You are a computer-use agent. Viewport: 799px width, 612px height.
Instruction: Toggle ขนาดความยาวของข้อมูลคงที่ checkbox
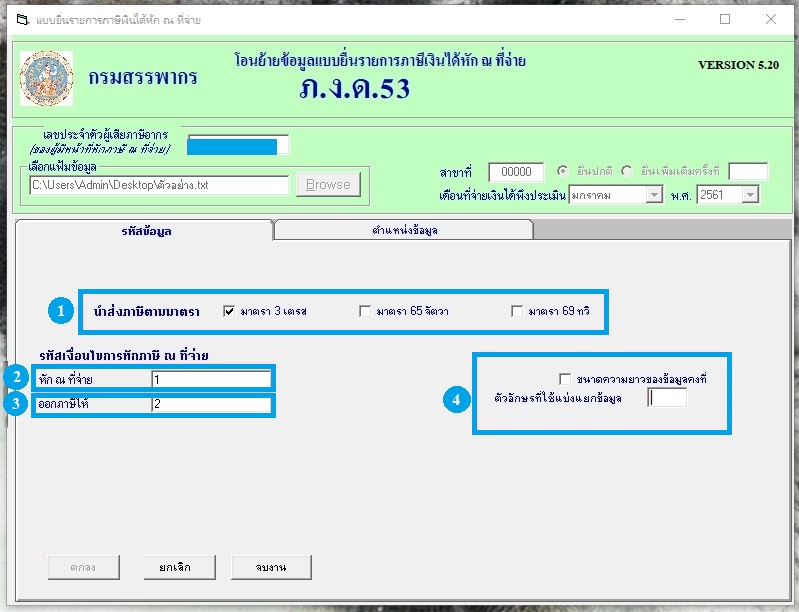point(565,379)
